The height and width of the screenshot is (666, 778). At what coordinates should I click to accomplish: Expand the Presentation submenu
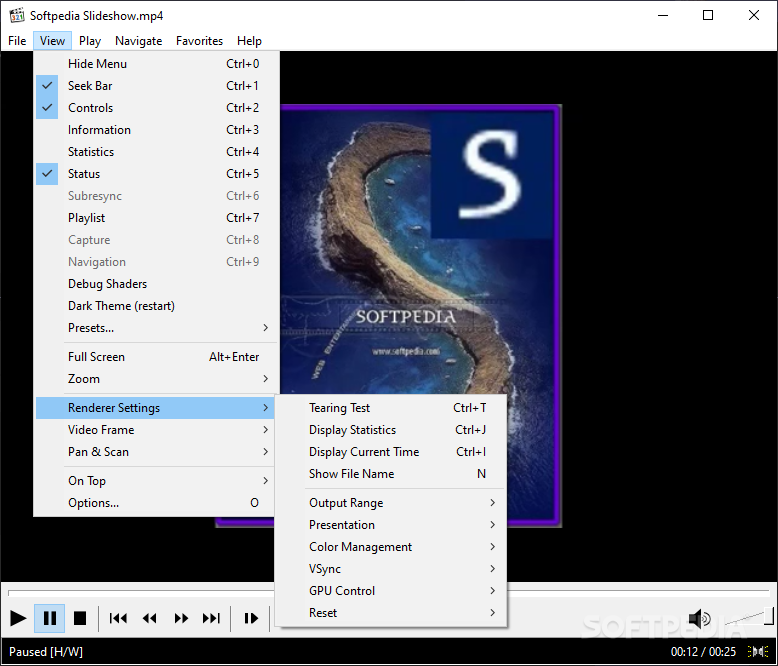point(390,525)
